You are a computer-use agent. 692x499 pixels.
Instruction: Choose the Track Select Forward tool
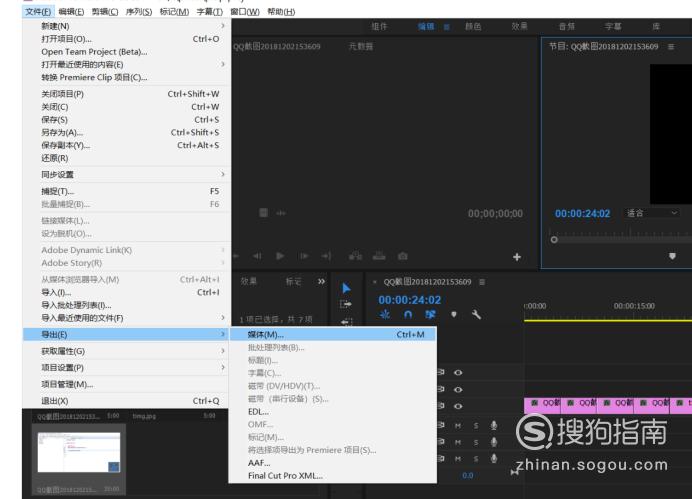tap(346, 304)
